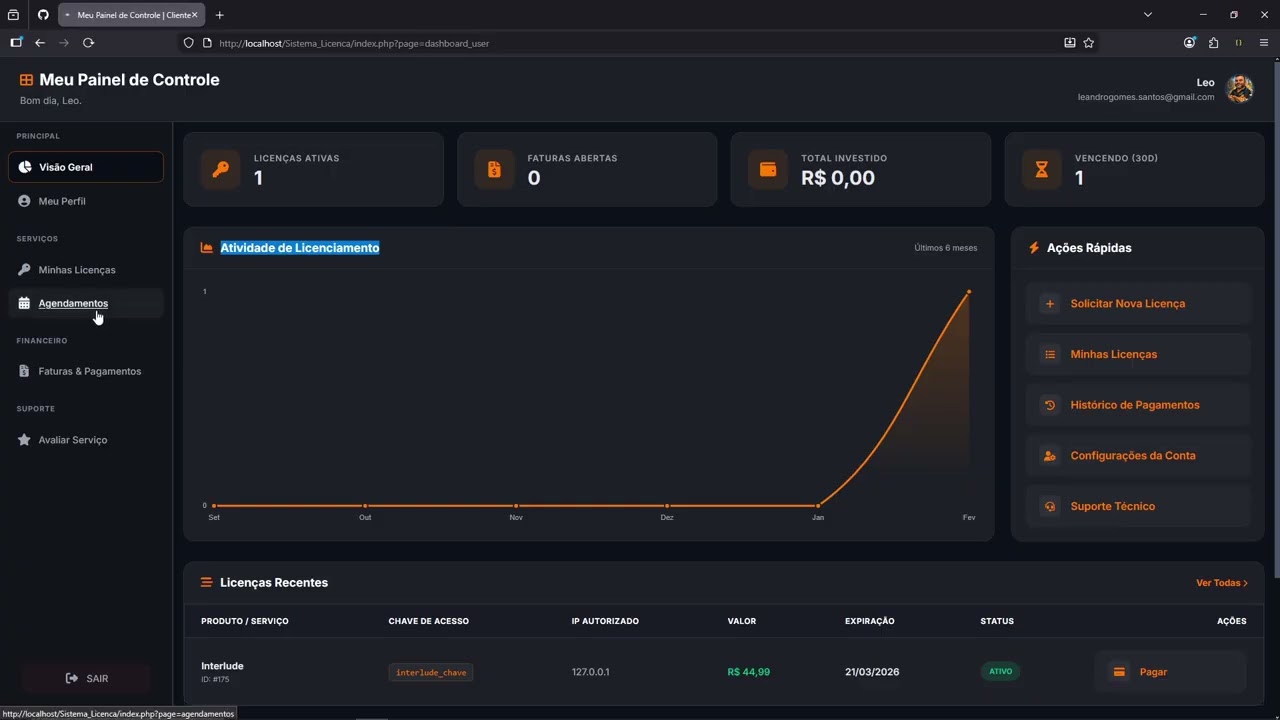Click the star icon beside Avaliar Serviço

(x=24, y=440)
